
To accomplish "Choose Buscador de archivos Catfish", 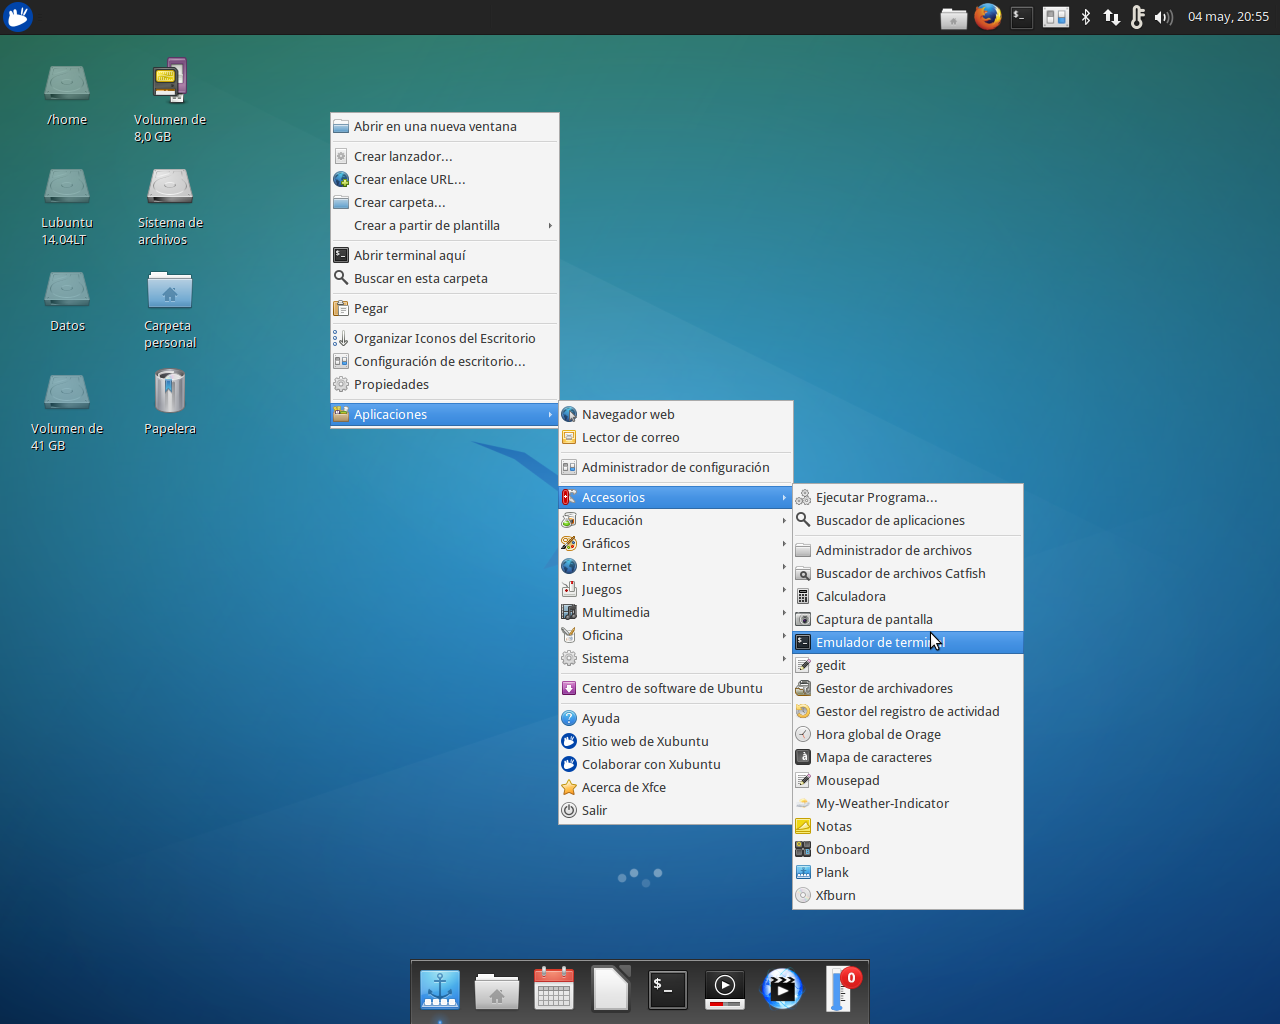I will tap(901, 573).
